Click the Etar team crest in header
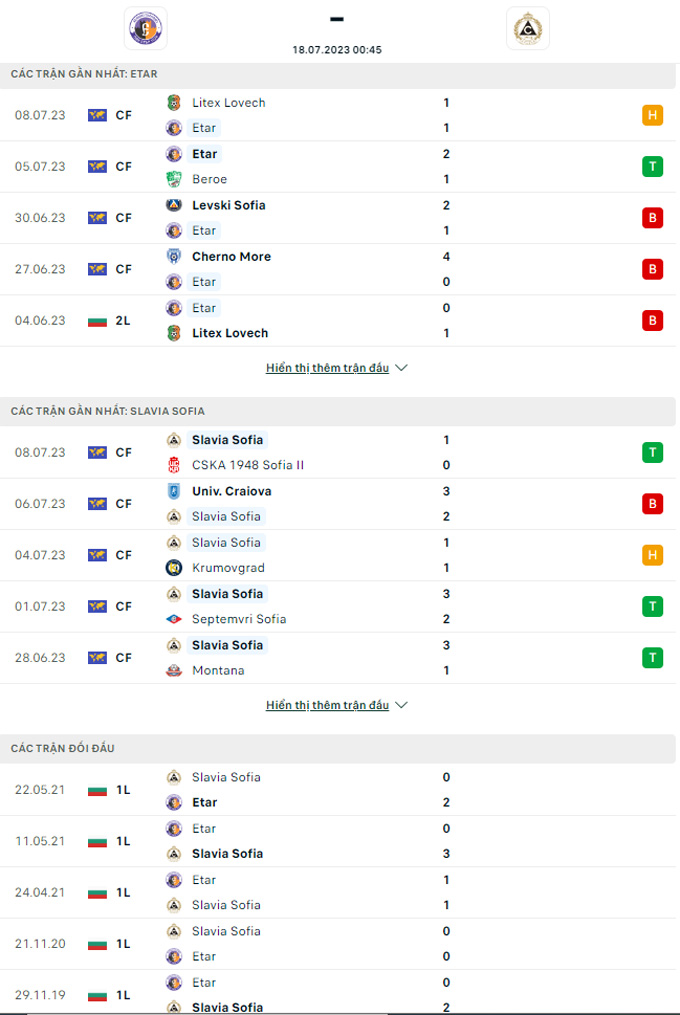The width and height of the screenshot is (680, 1015). click(x=145, y=28)
